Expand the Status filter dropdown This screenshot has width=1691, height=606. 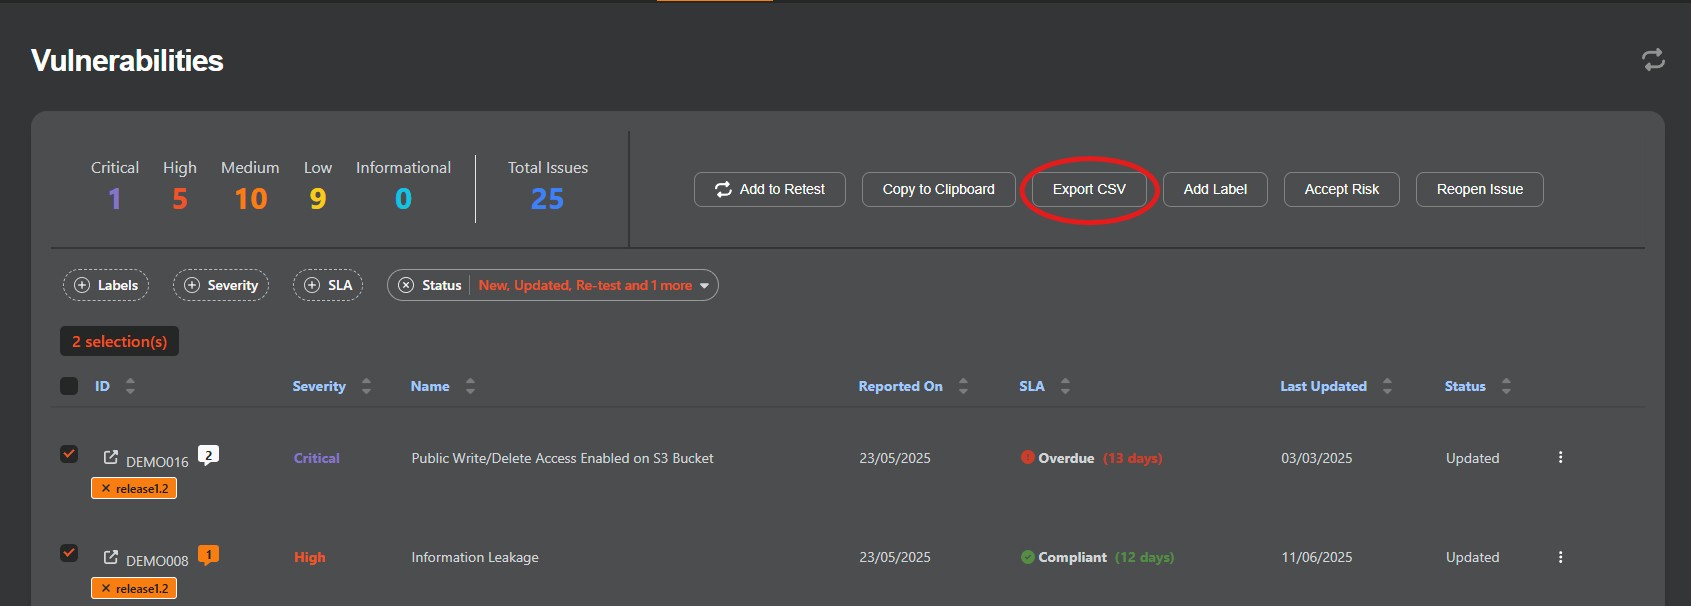[x=704, y=286]
